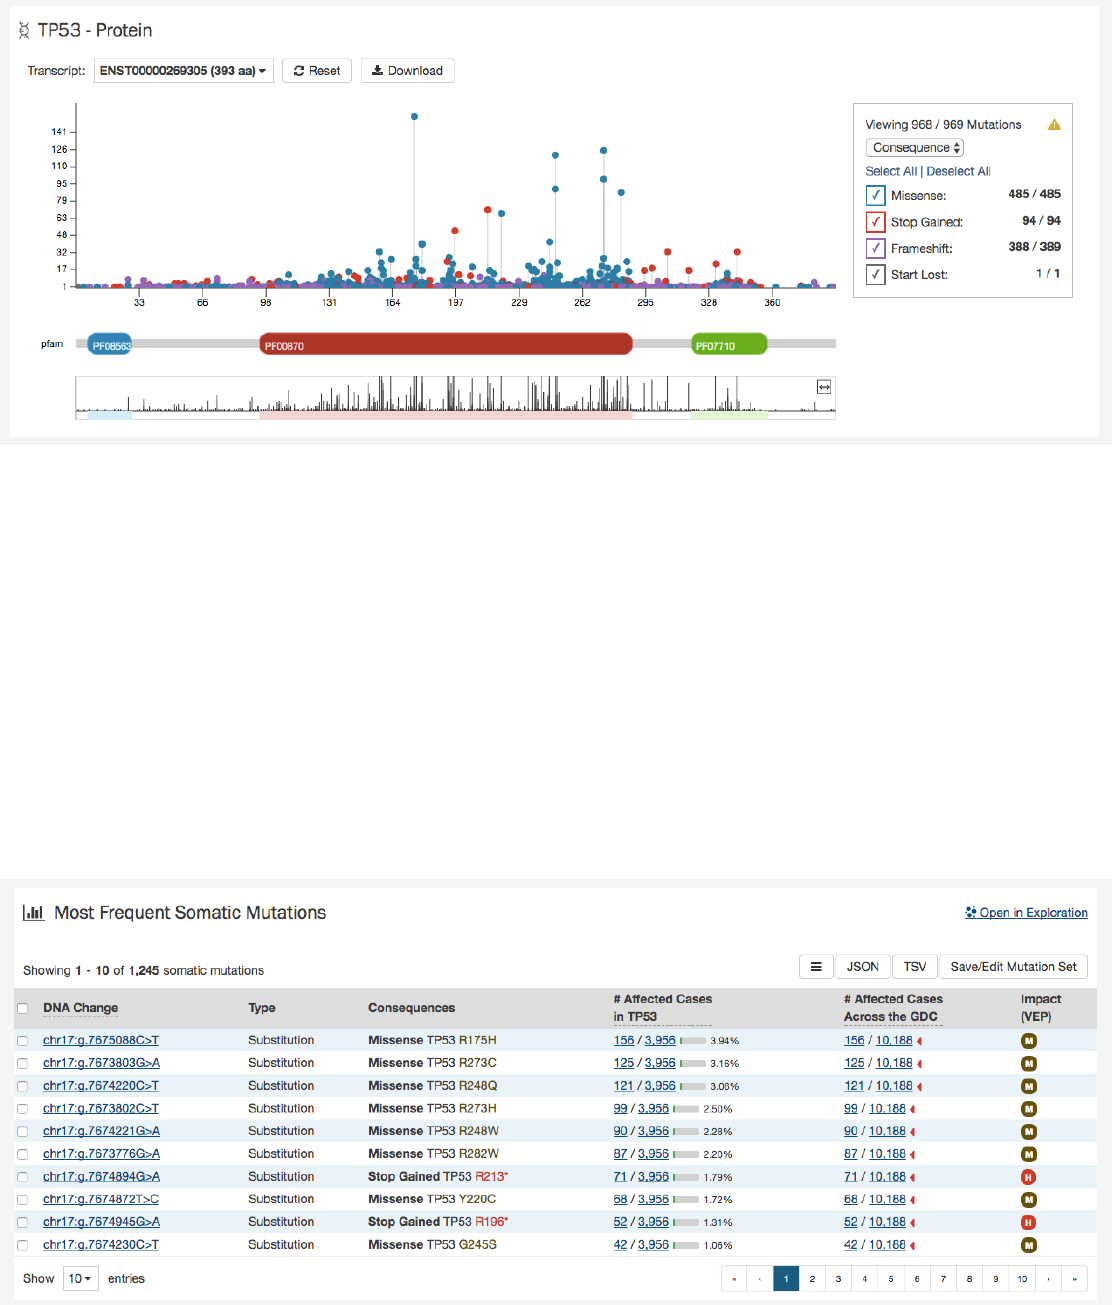Go to page 7 of mutations table
The image size is (1112, 1305).
[x=943, y=1279]
